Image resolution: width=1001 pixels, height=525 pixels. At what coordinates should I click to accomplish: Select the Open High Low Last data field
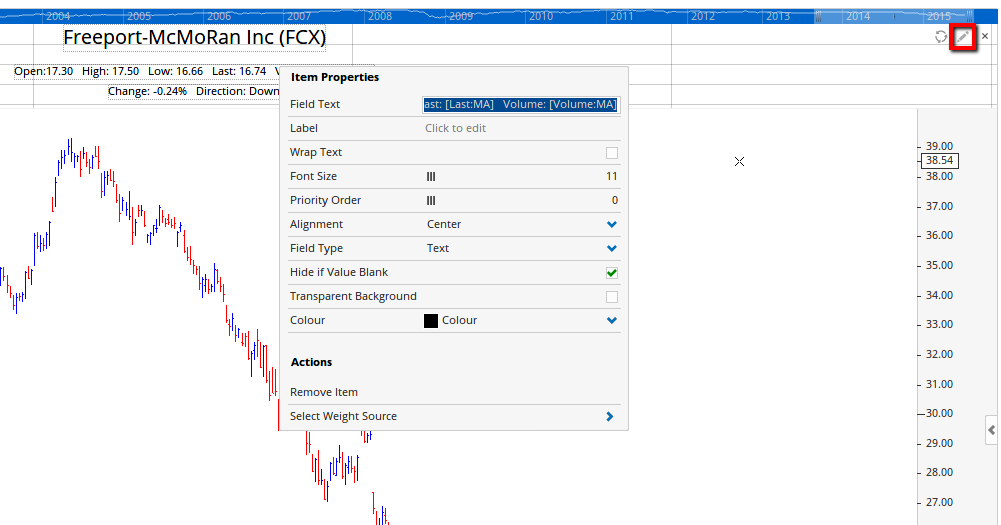(x=147, y=72)
